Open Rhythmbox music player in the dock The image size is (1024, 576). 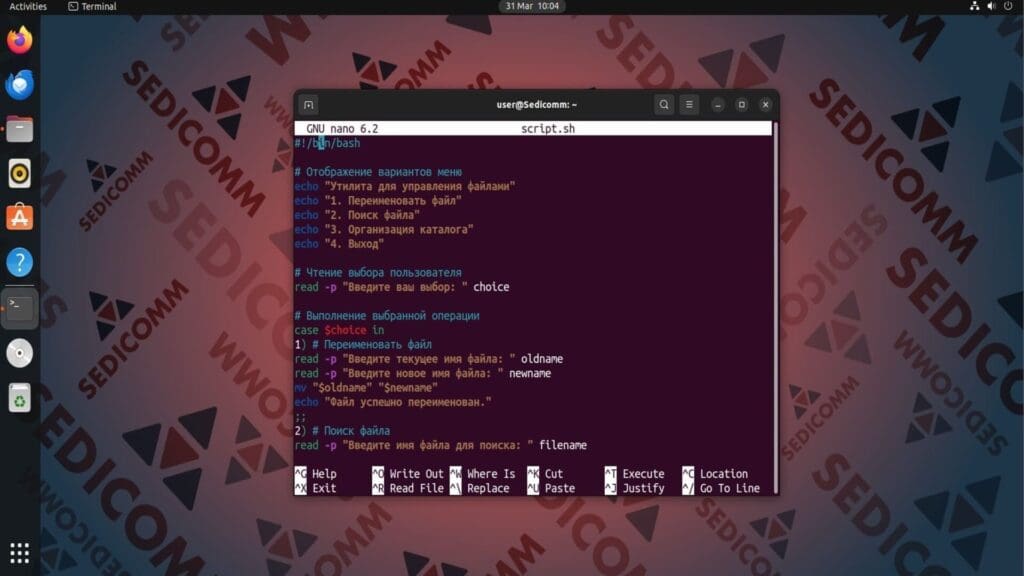tap(18, 173)
